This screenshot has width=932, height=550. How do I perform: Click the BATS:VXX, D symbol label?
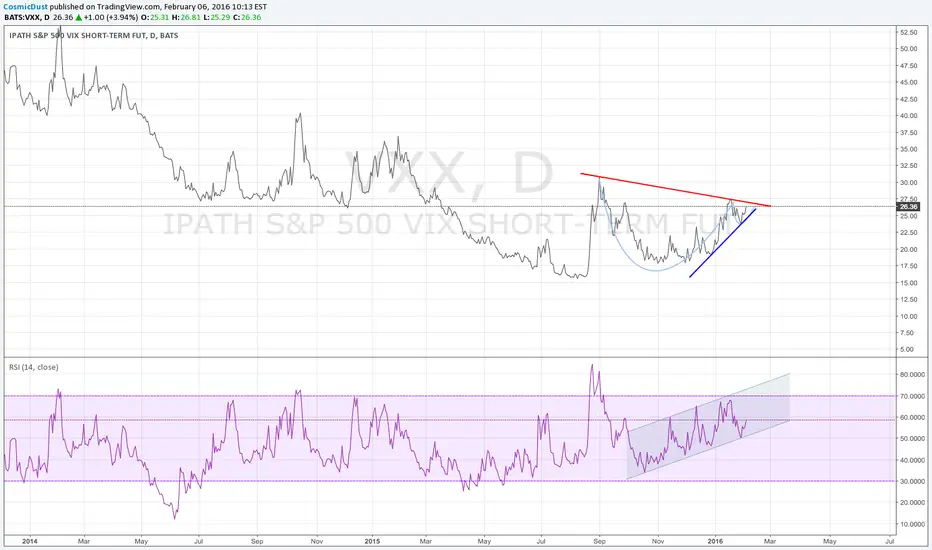[27, 17]
